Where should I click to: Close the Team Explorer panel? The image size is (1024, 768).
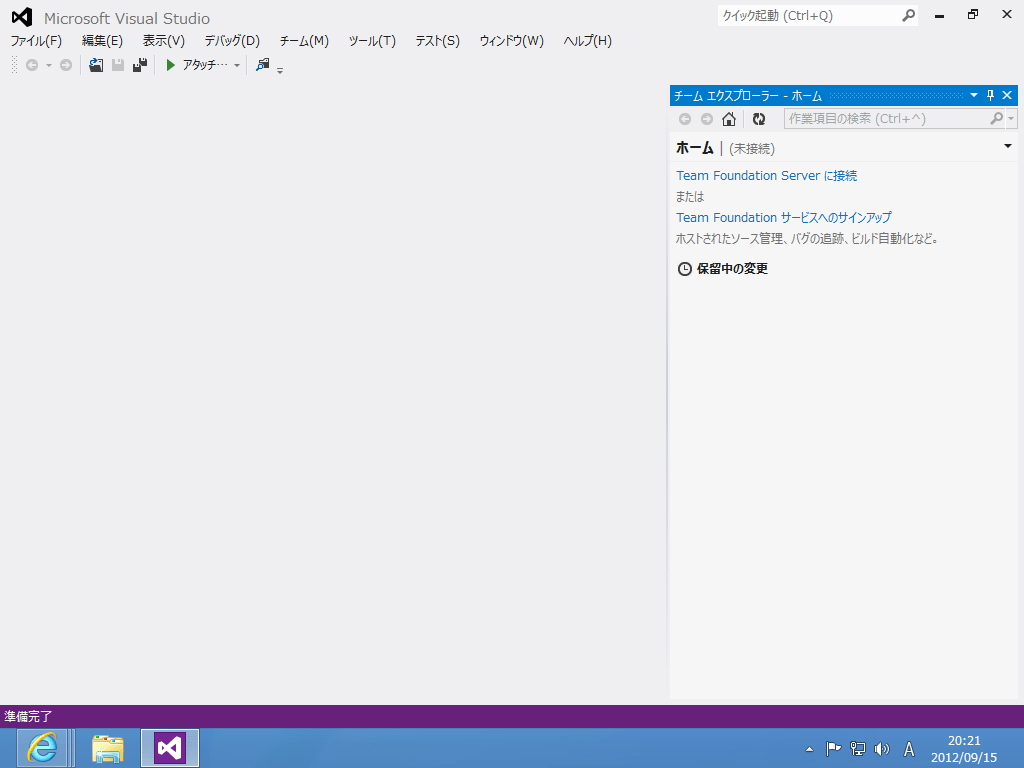tap(1007, 95)
